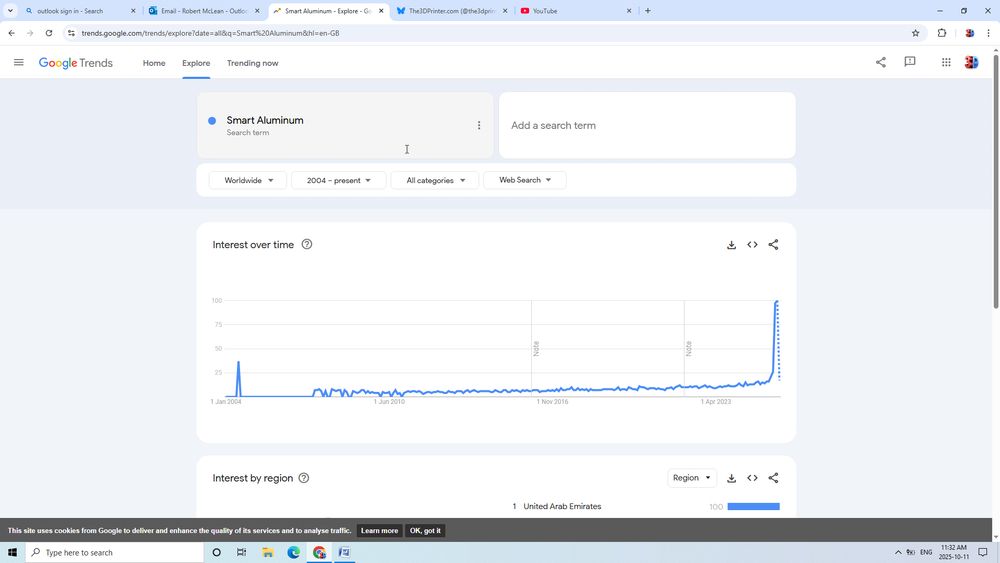Viewport: 1000px width, 563px height.
Task: Click the Google Trends logo
Action: [x=76, y=63]
